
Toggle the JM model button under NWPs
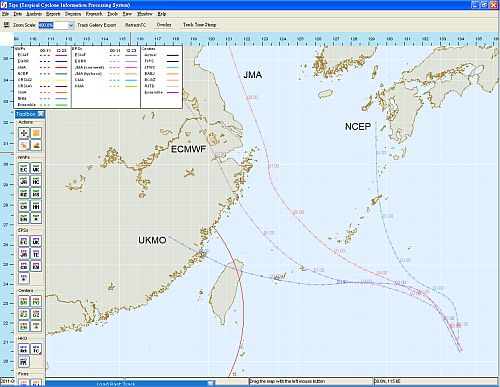pyautogui.click(x=24, y=181)
